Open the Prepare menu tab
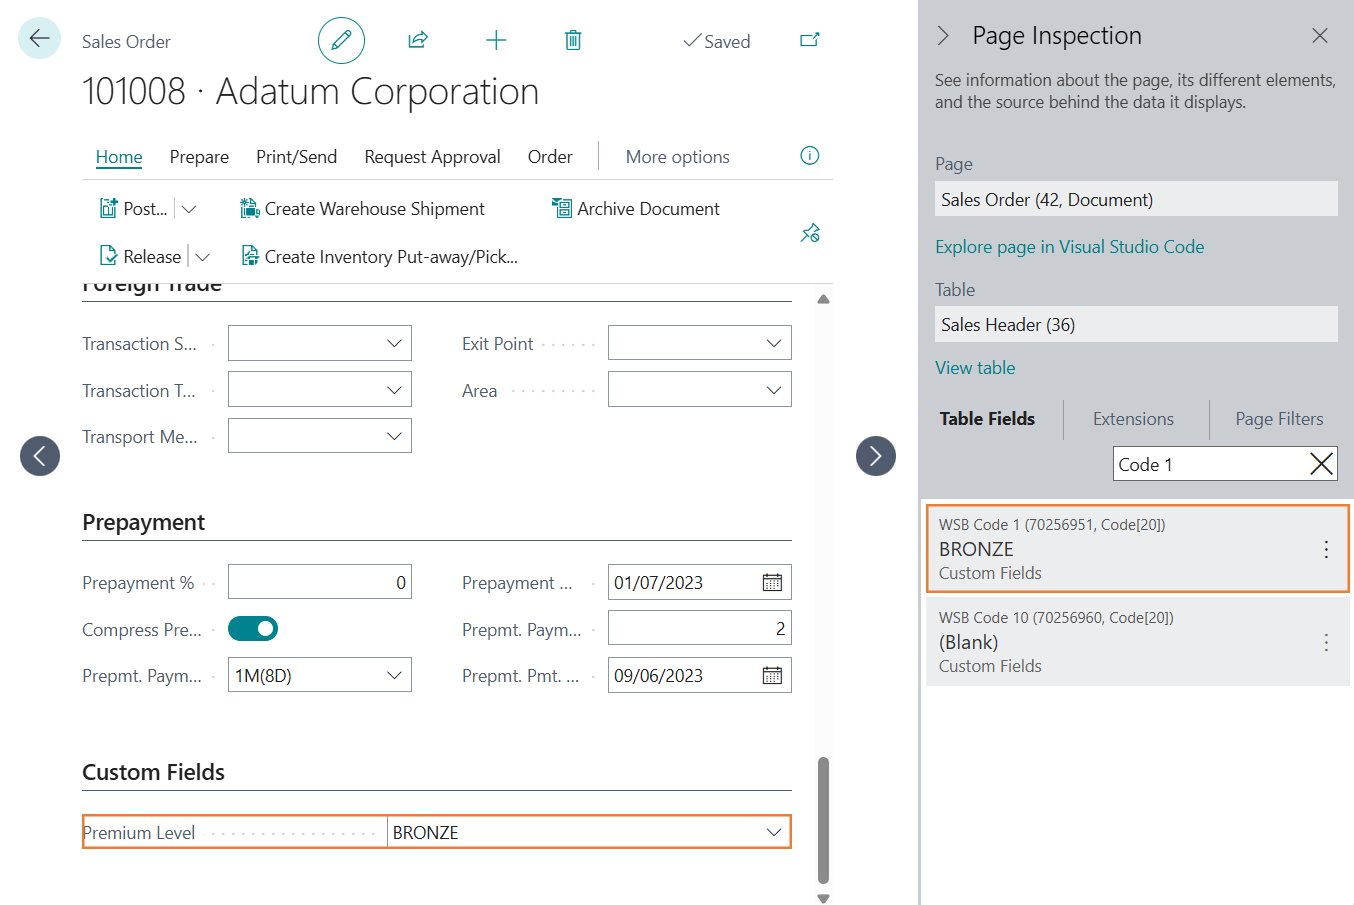This screenshot has width=1354, height=905. [x=199, y=157]
